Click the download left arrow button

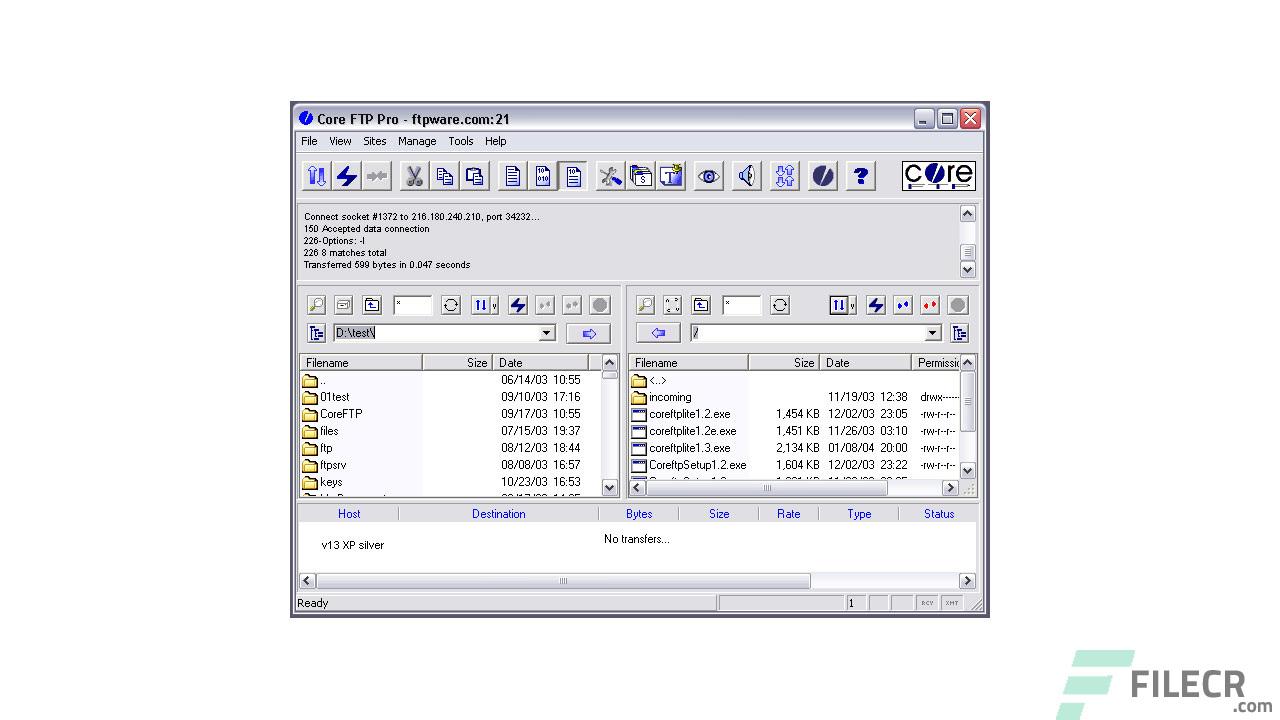click(x=658, y=333)
